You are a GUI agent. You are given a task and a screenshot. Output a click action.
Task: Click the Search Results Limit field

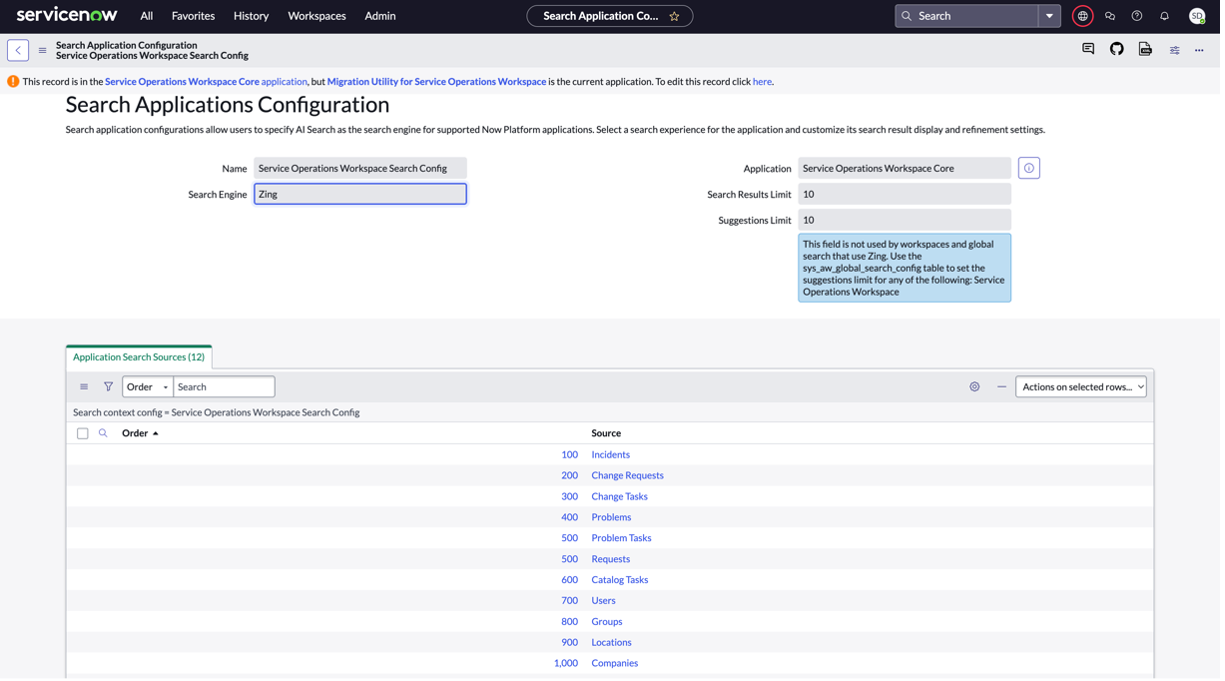tap(908, 195)
